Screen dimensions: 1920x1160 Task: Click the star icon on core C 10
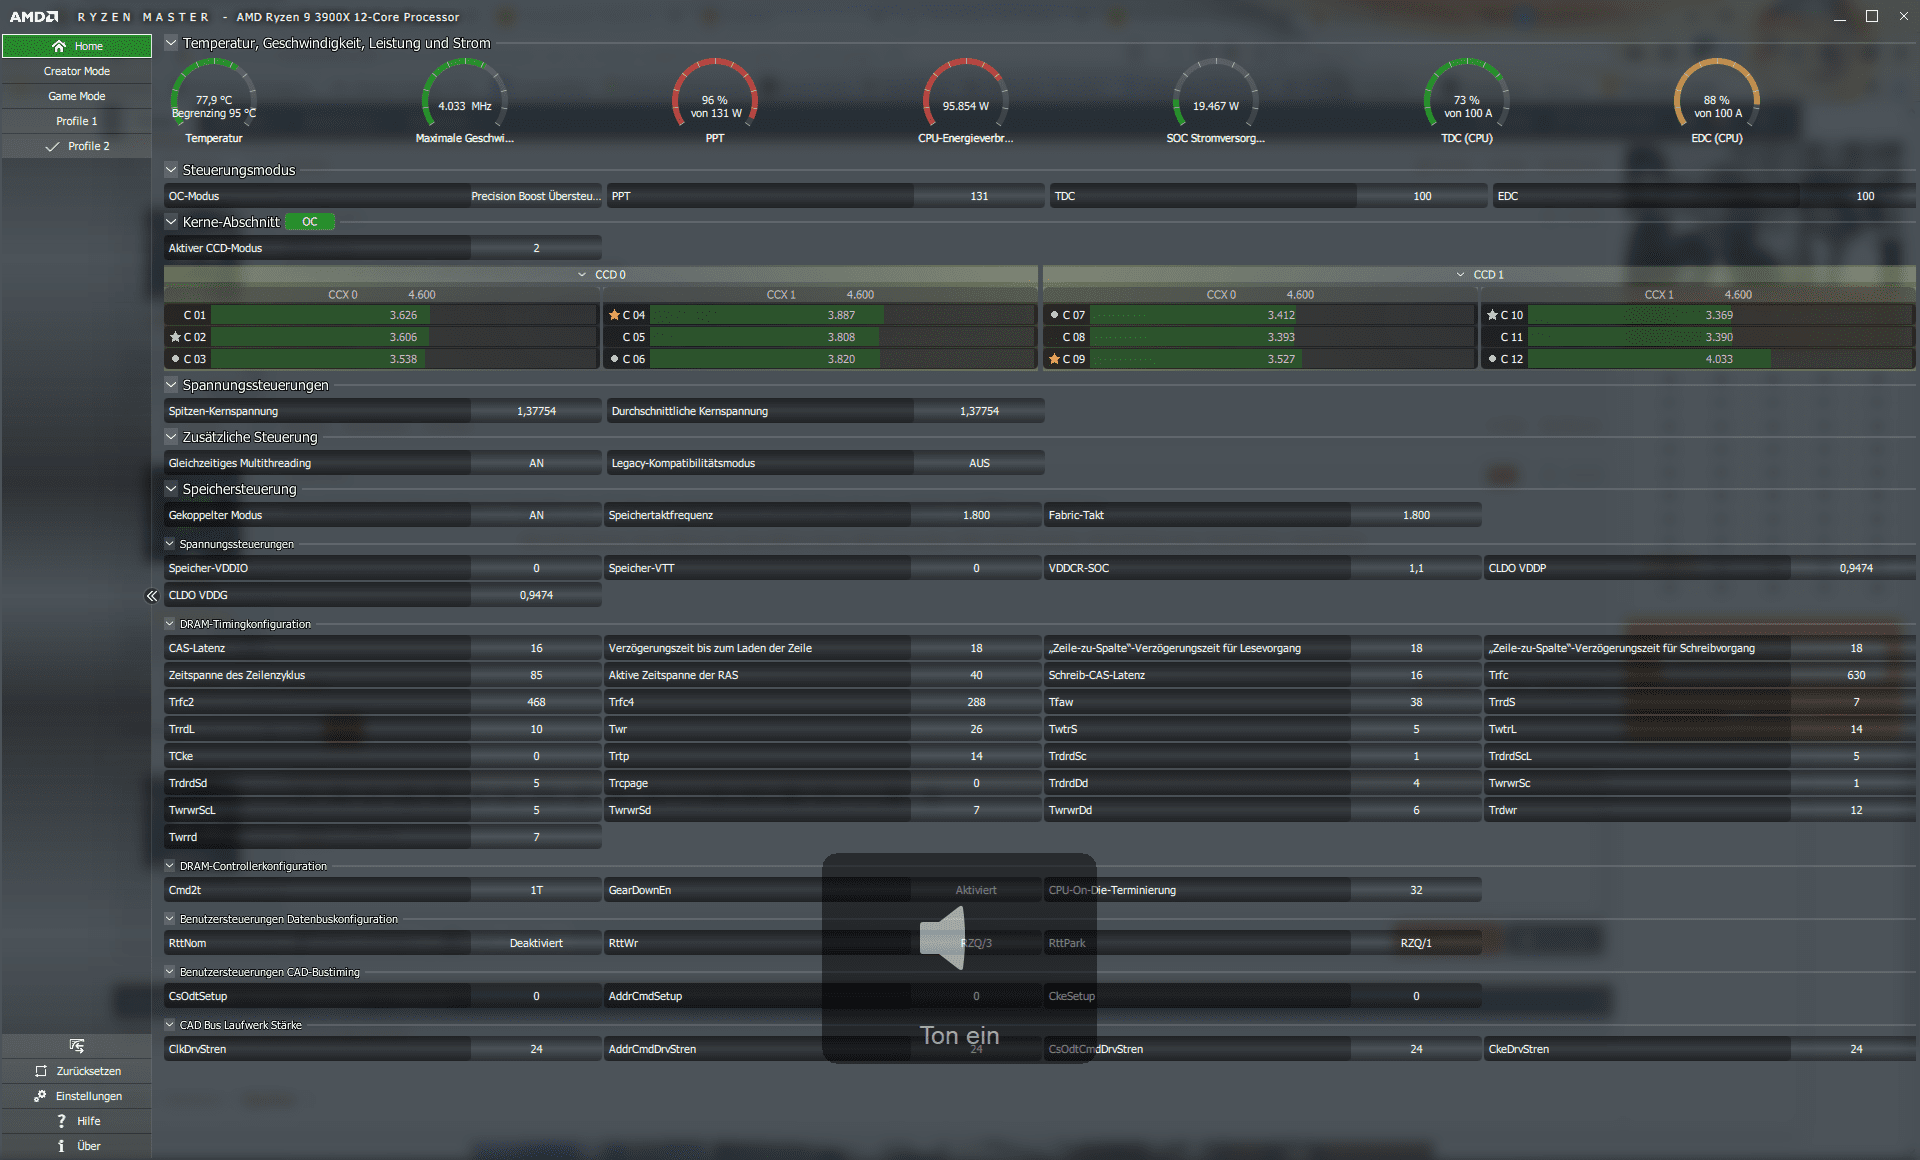(1492, 315)
